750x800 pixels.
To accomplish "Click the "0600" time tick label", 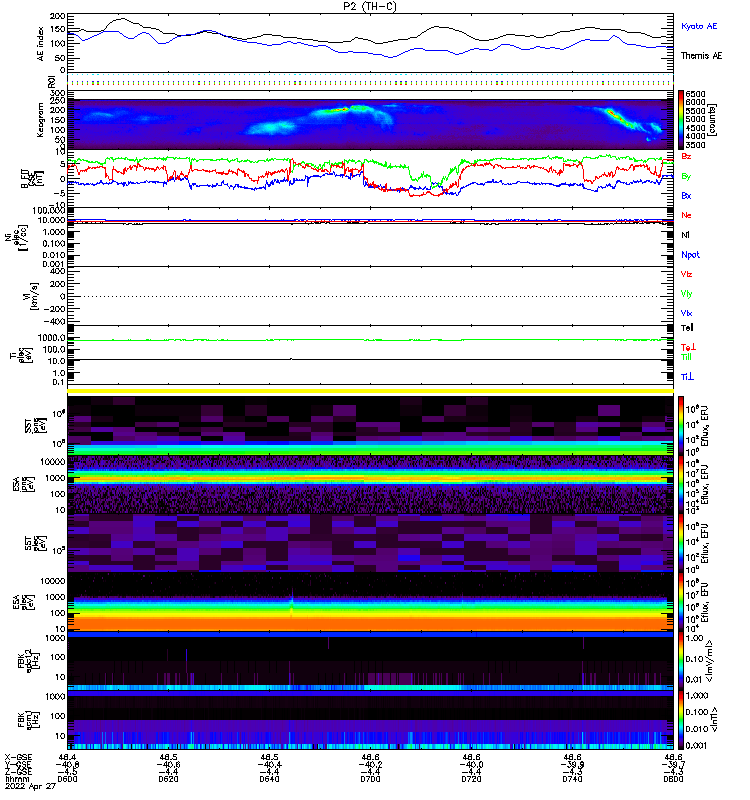I will click(67, 779).
